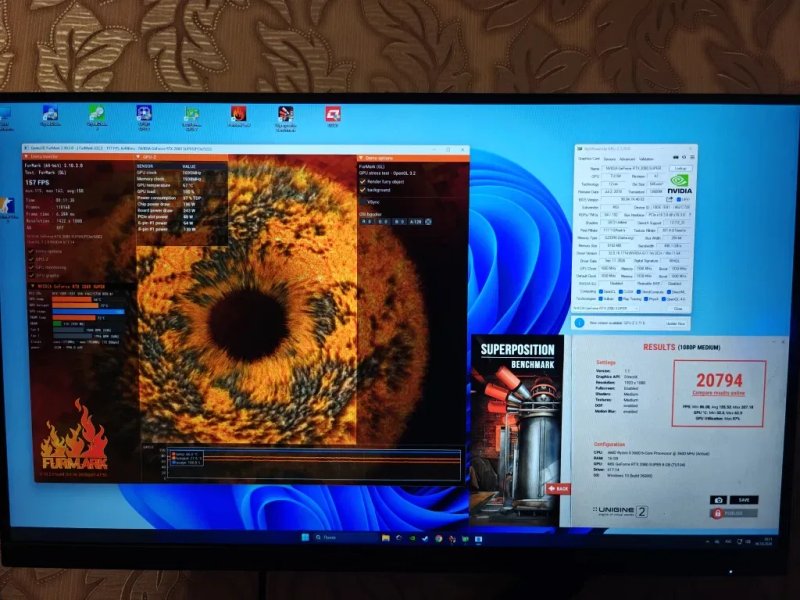The height and width of the screenshot is (600, 800).
Task: Open File Explorer from the taskbar
Action: 386,538
